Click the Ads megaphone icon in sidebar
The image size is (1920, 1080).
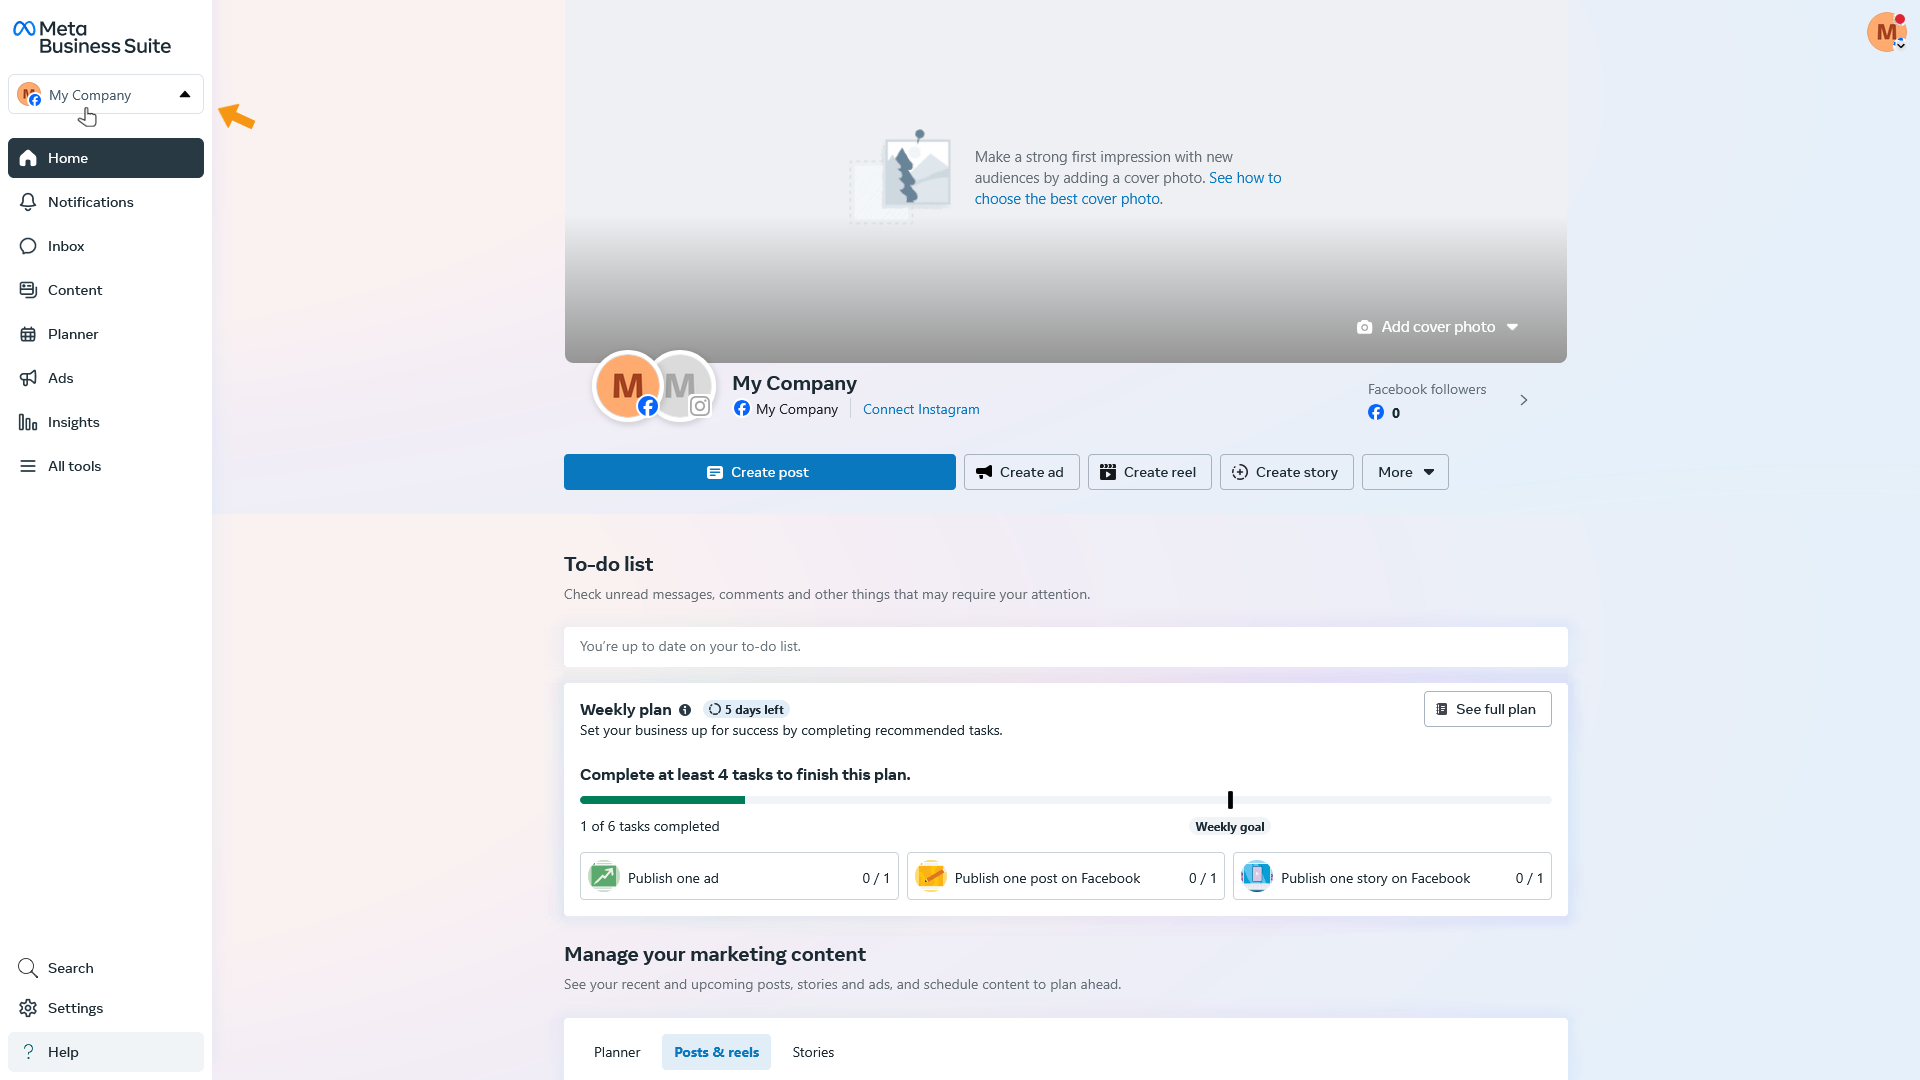[28, 378]
